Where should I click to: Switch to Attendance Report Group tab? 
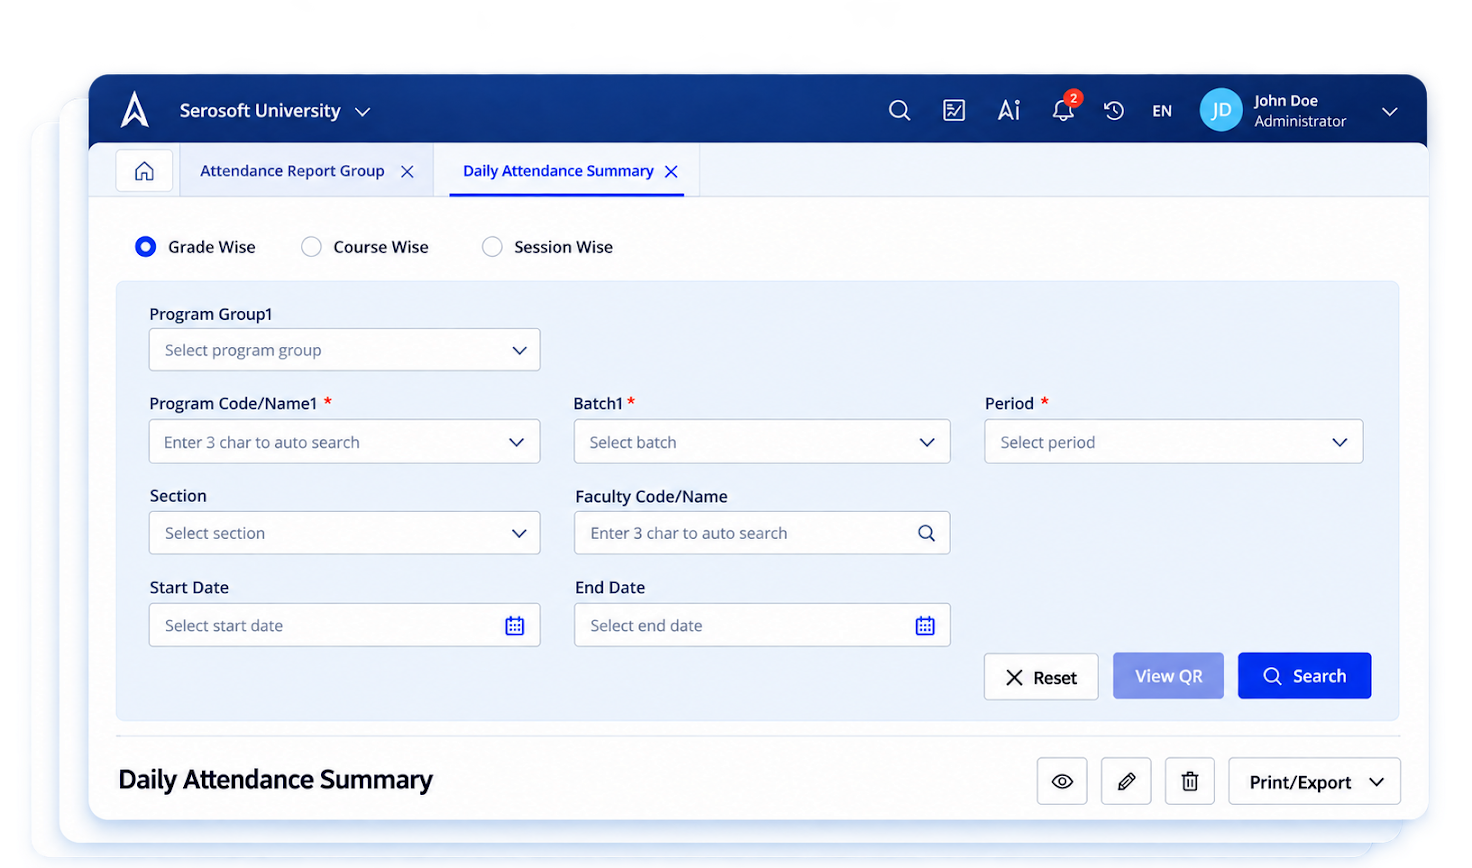pos(292,171)
